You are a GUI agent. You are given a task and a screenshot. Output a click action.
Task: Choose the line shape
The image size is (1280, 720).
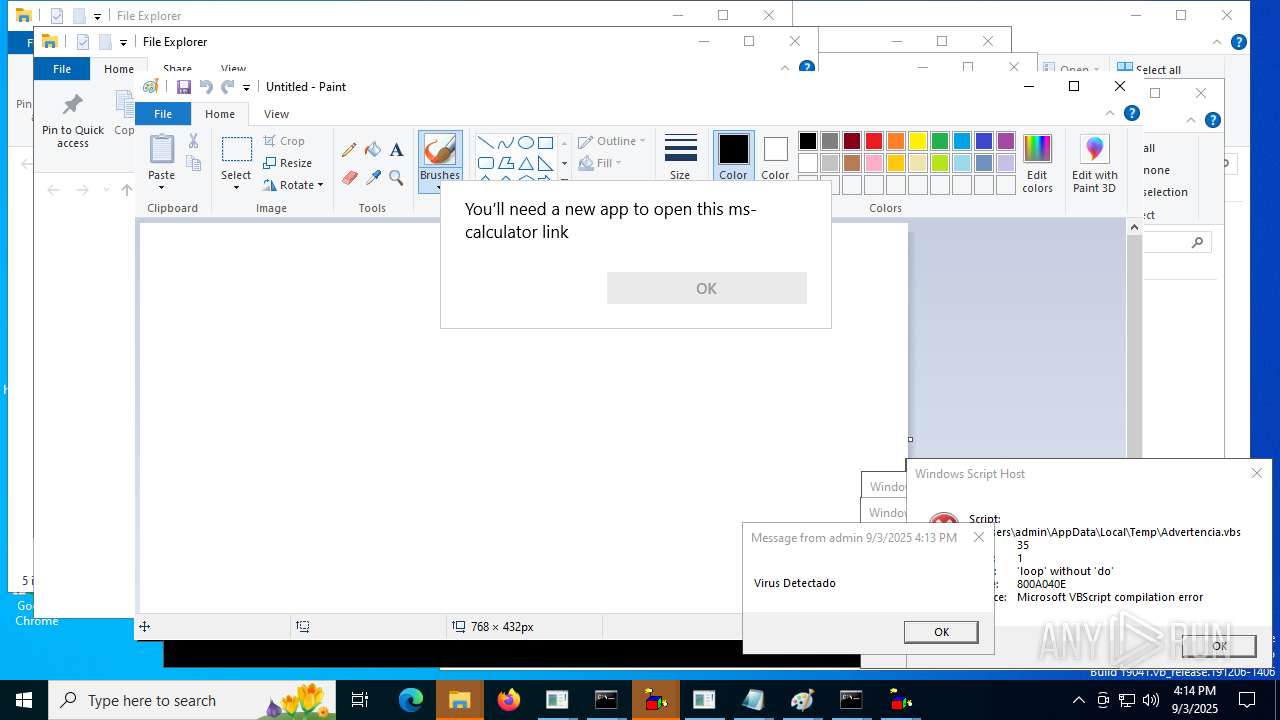pyautogui.click(x=485, y=142)
